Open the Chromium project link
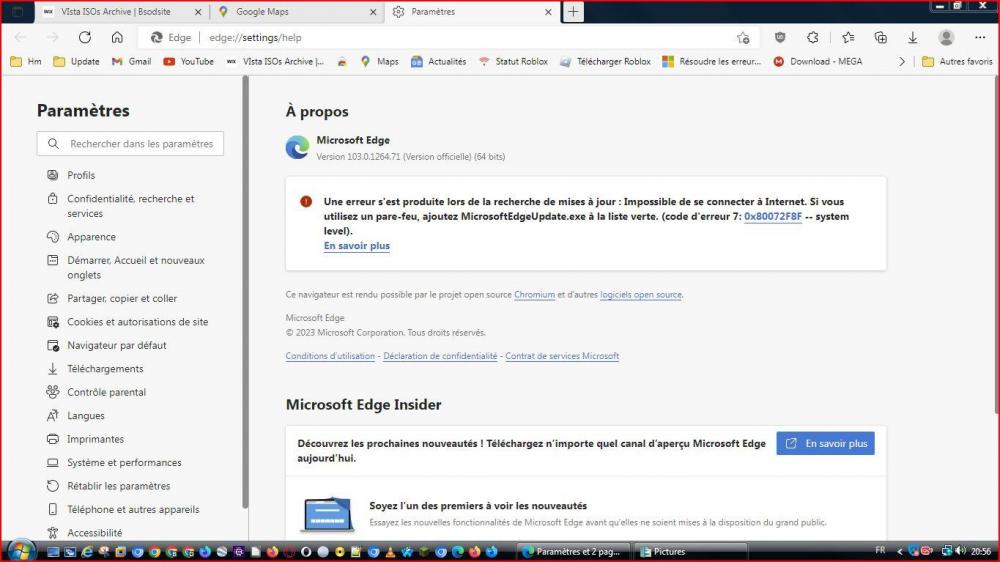 (534, 295)
